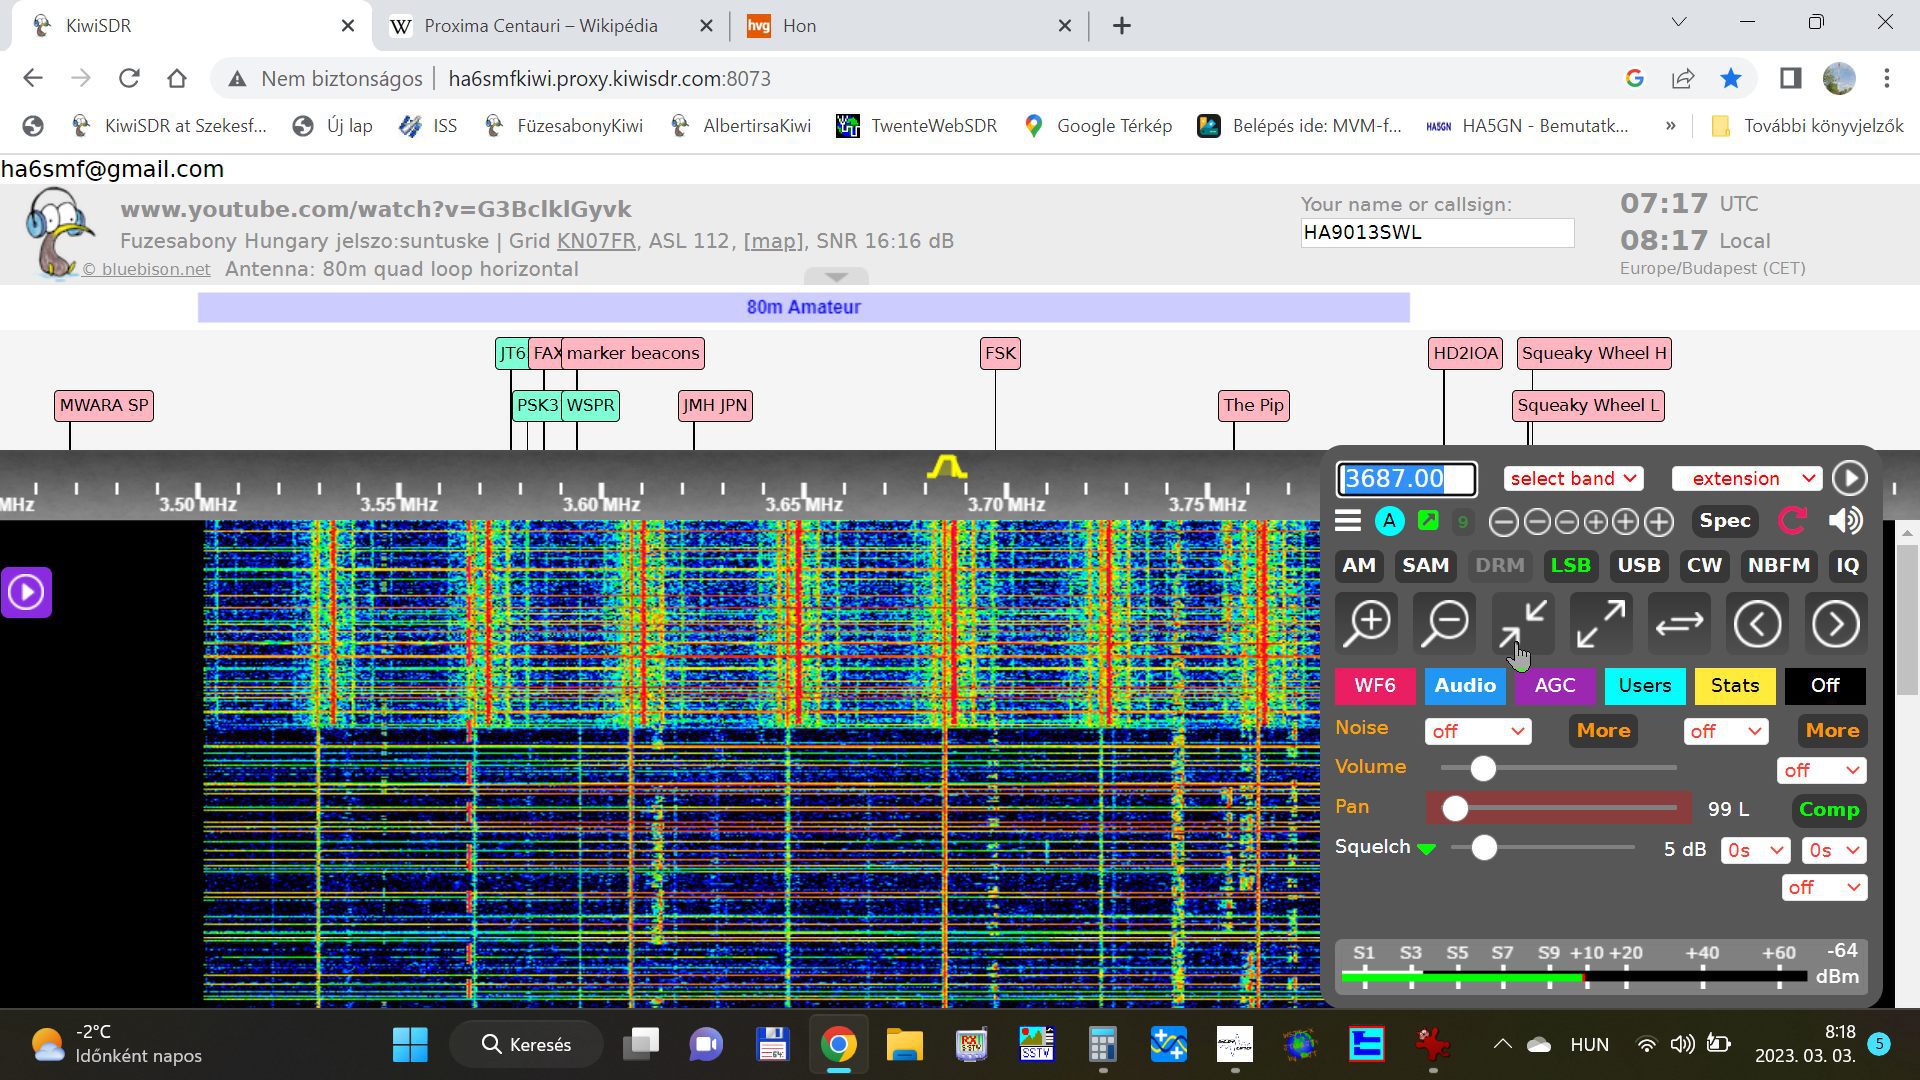
Task: Click the magnifier zoom-out icon
Action: click(x=1446, y=624)
